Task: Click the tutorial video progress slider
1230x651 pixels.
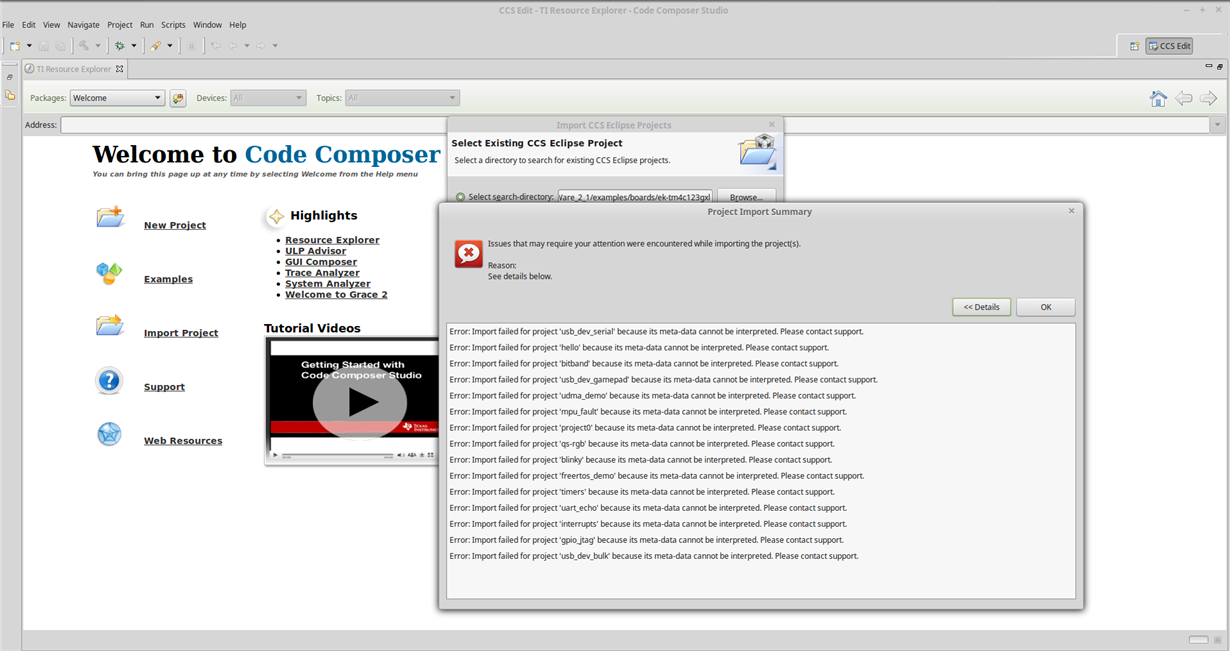Action: coord(338,456)
